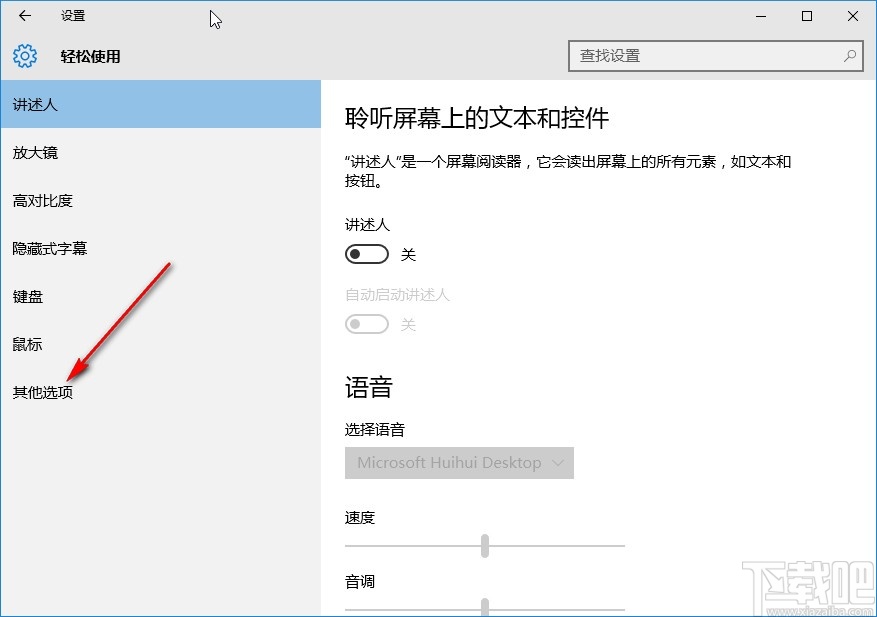Click the back arrow to return
This screenshot has width=877, height=617.
(24, 16)
